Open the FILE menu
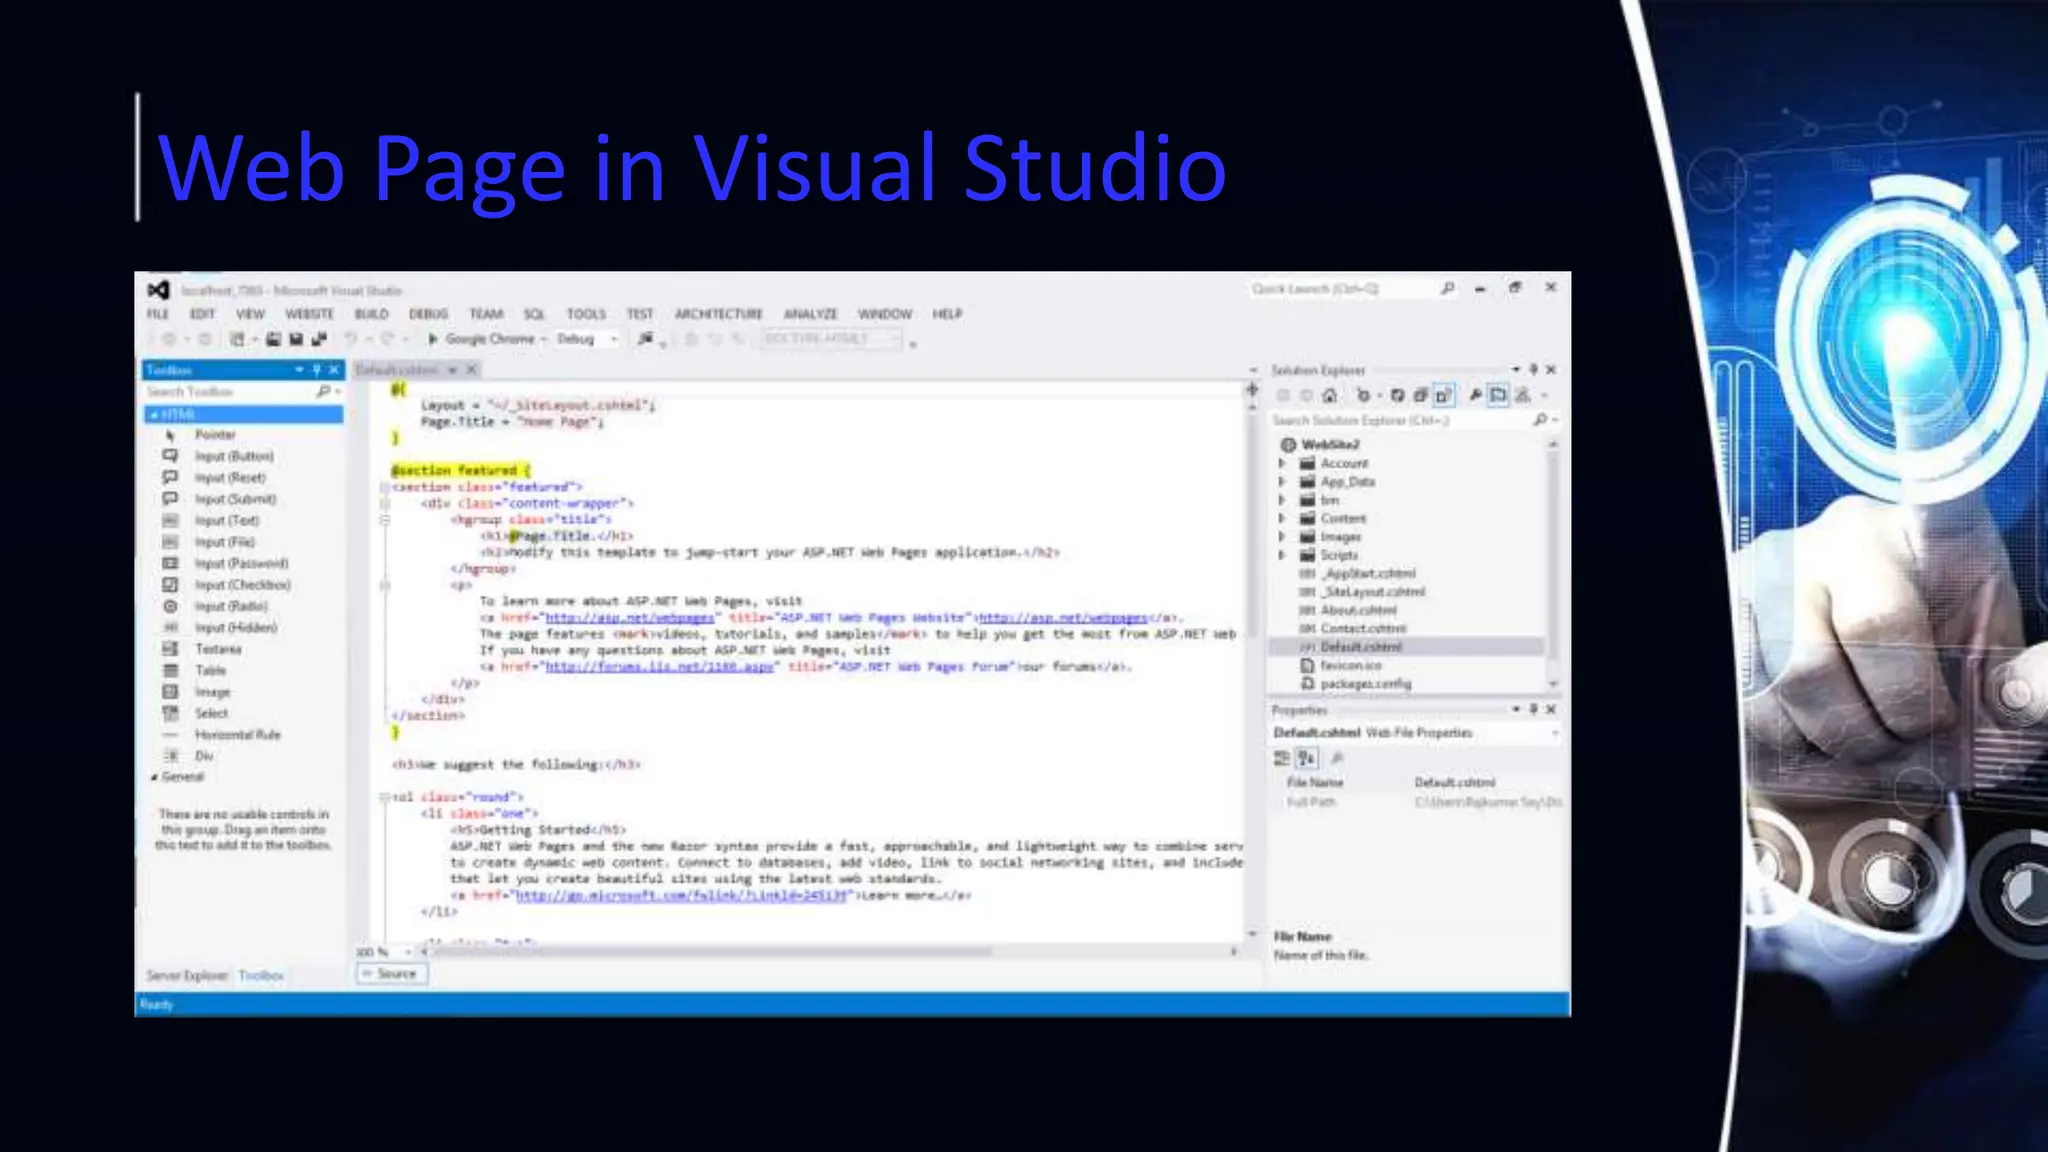2048x1152 pixels. (158, 314)
